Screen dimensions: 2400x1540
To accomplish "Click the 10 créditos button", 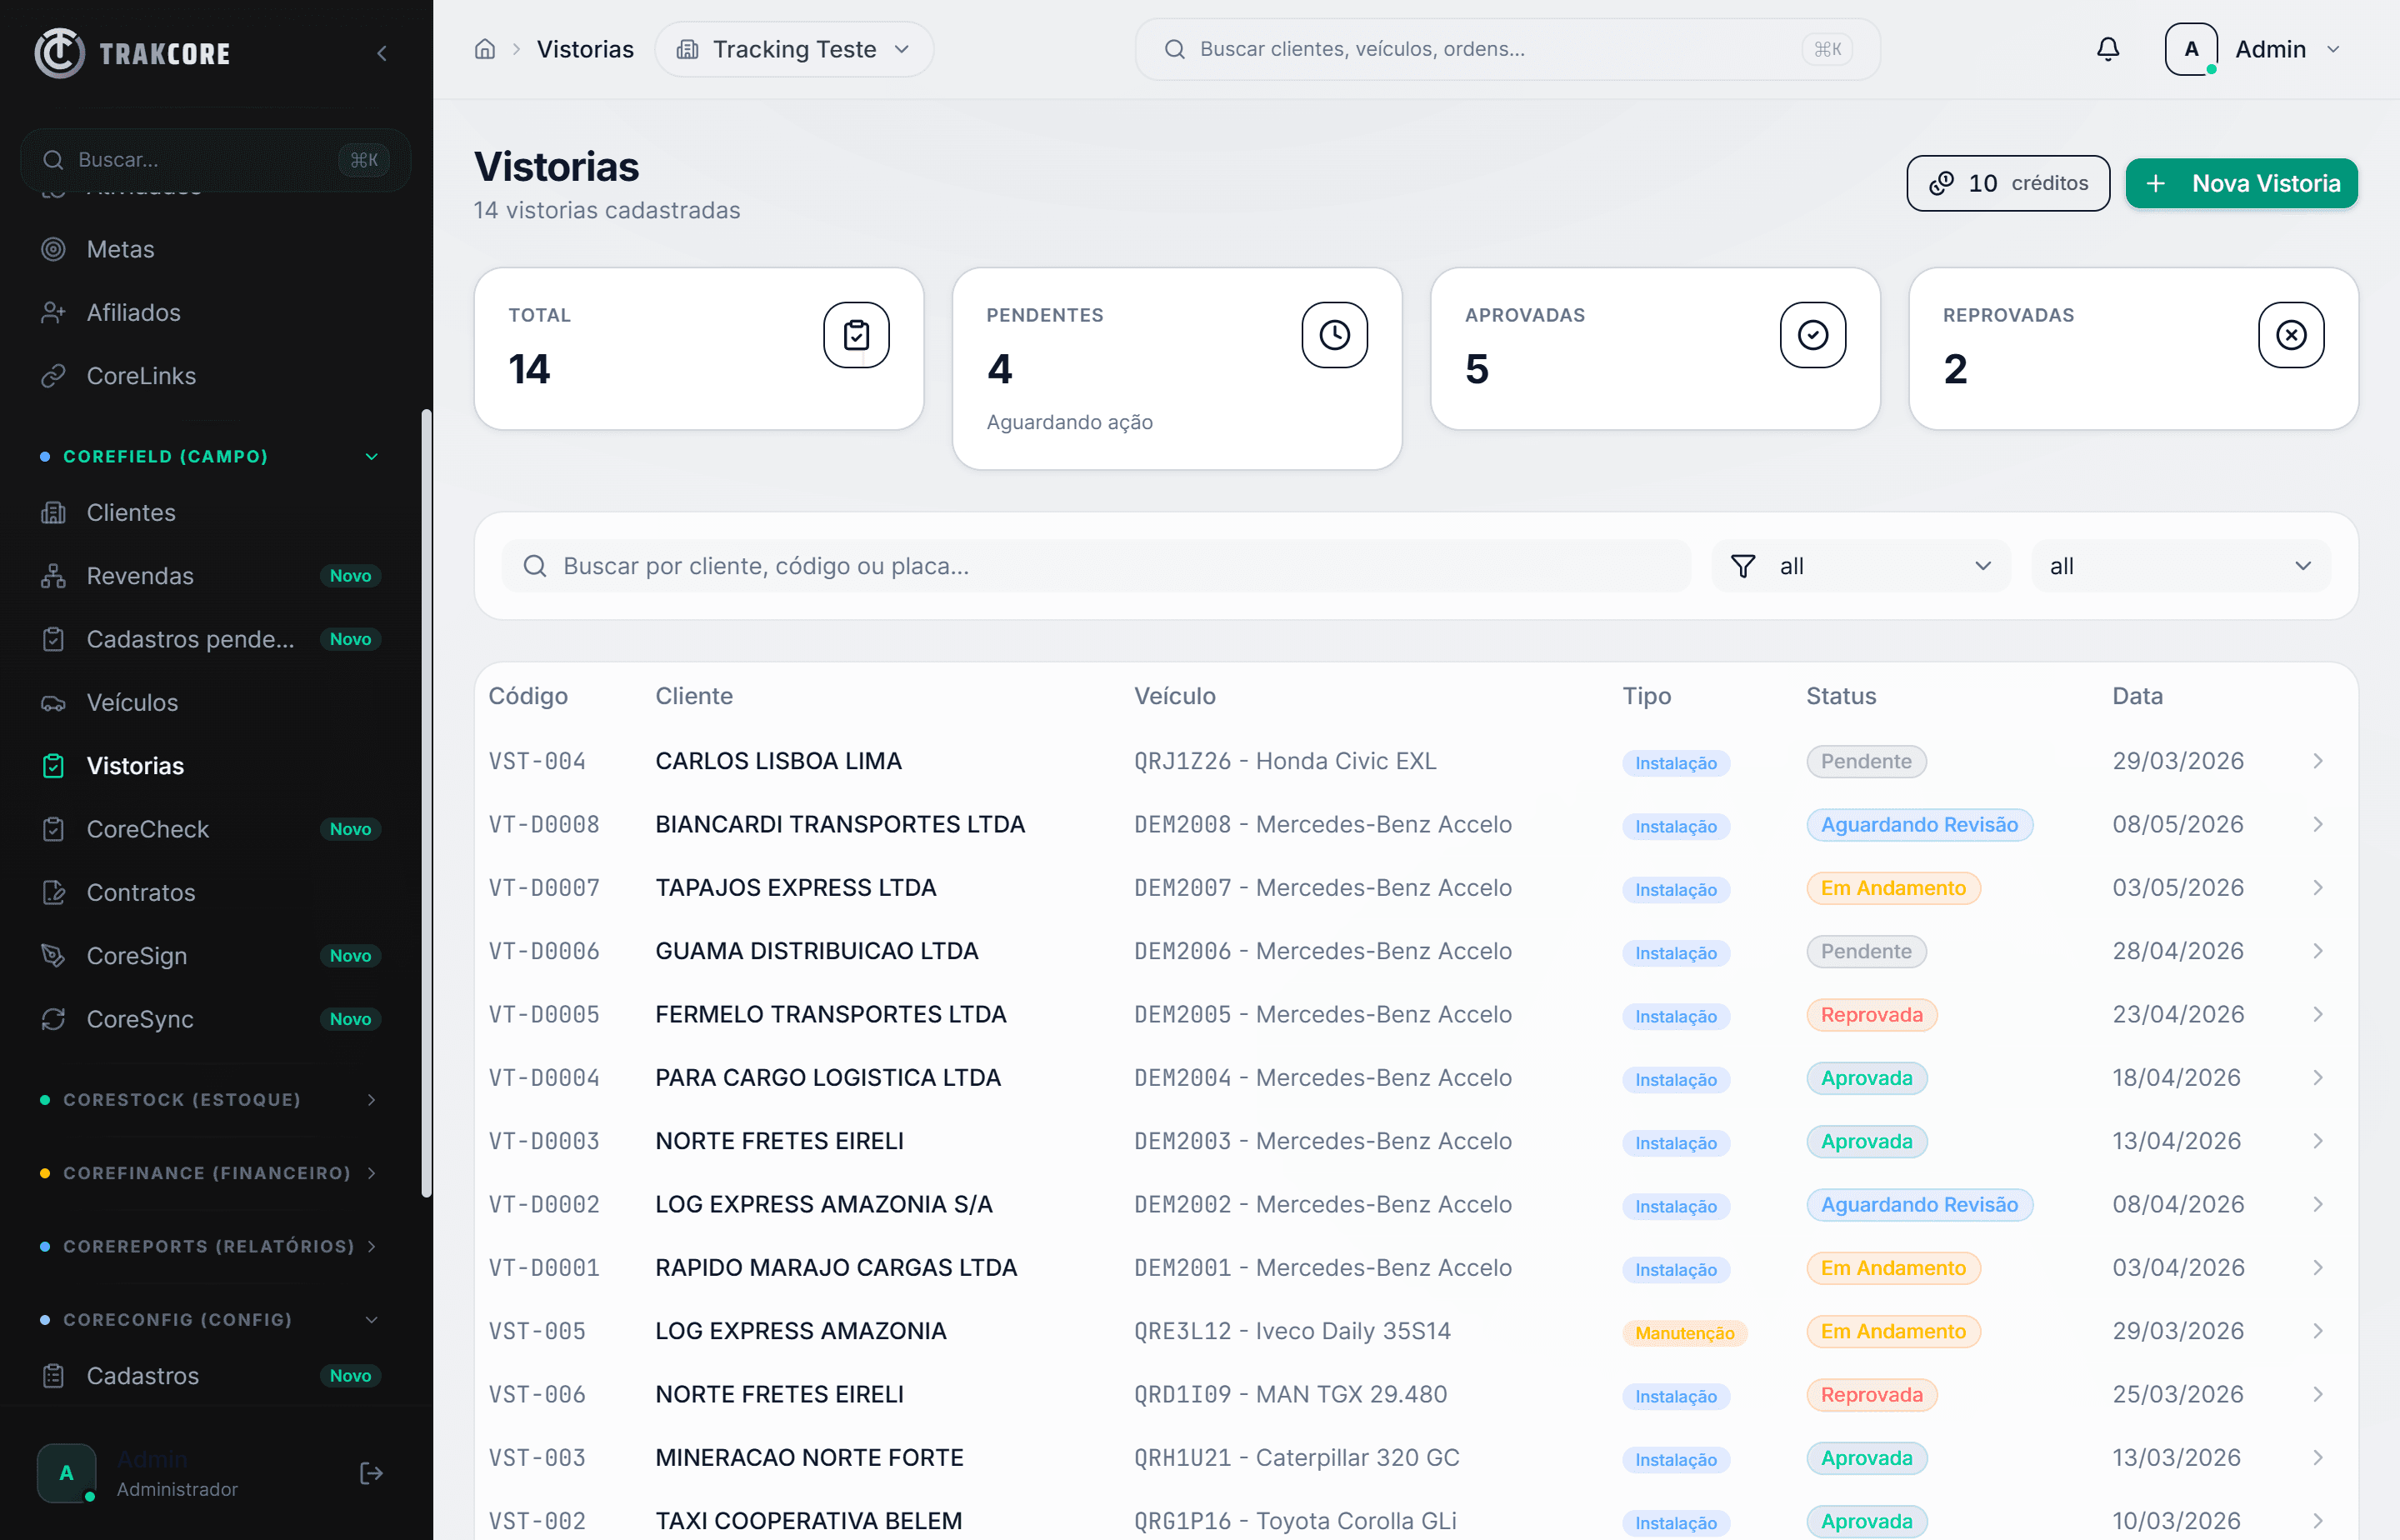I will click(2008, 183).
